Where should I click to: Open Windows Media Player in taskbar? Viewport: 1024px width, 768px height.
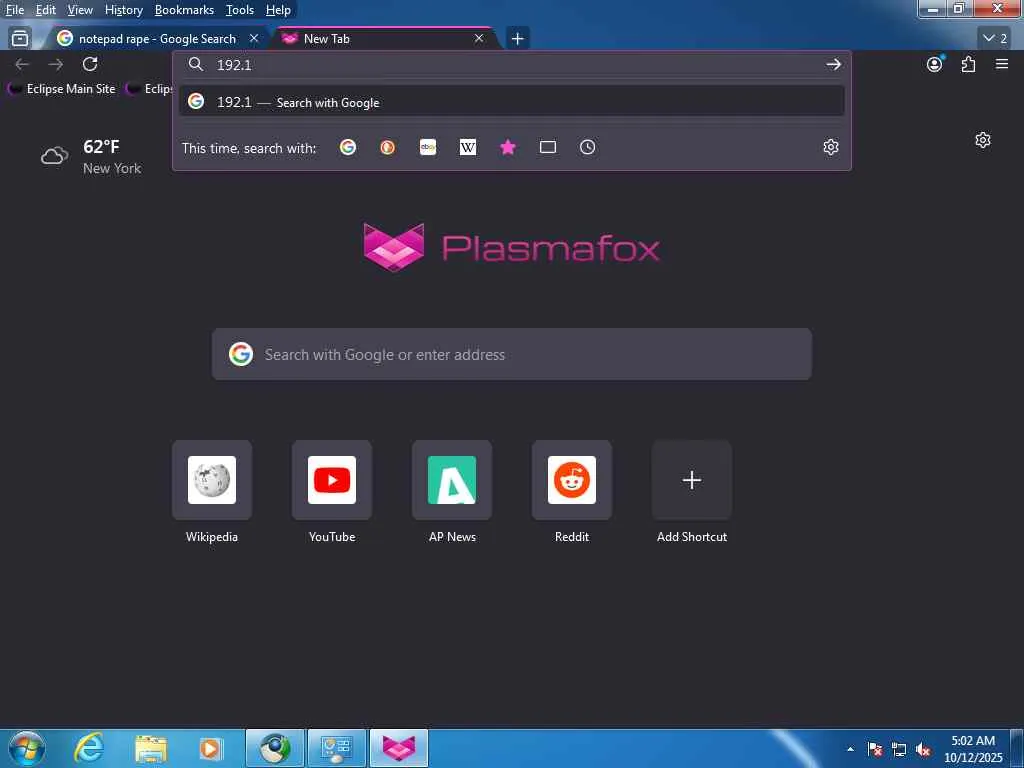pos(210,748)
